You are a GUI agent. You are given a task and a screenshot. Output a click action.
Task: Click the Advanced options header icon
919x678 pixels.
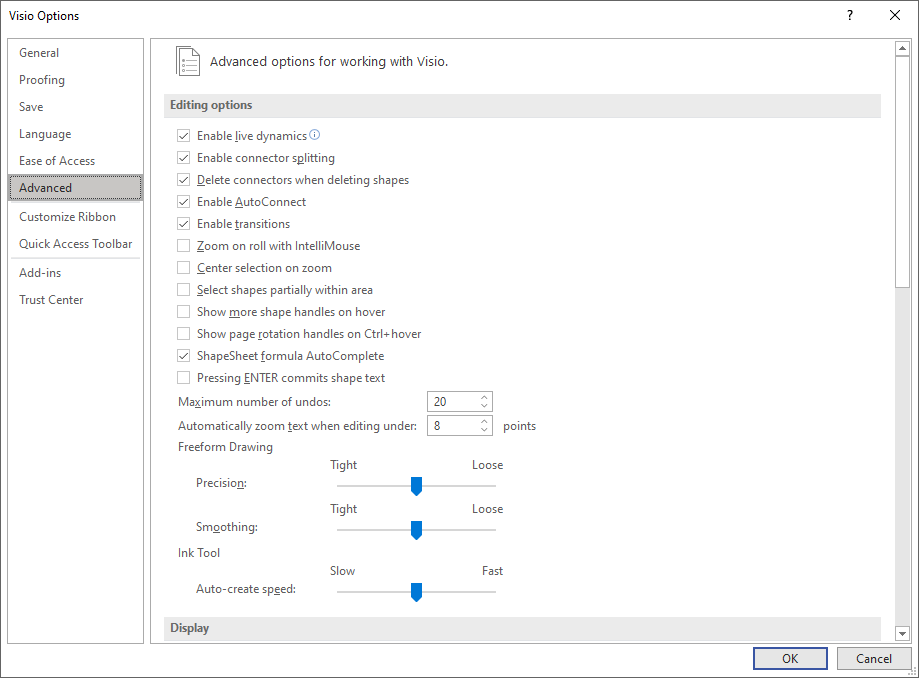point(188,61)
